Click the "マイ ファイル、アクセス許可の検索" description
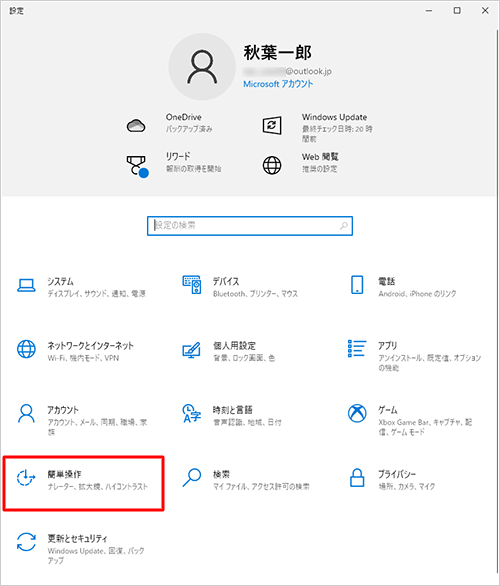 click(x=261, y=487)
